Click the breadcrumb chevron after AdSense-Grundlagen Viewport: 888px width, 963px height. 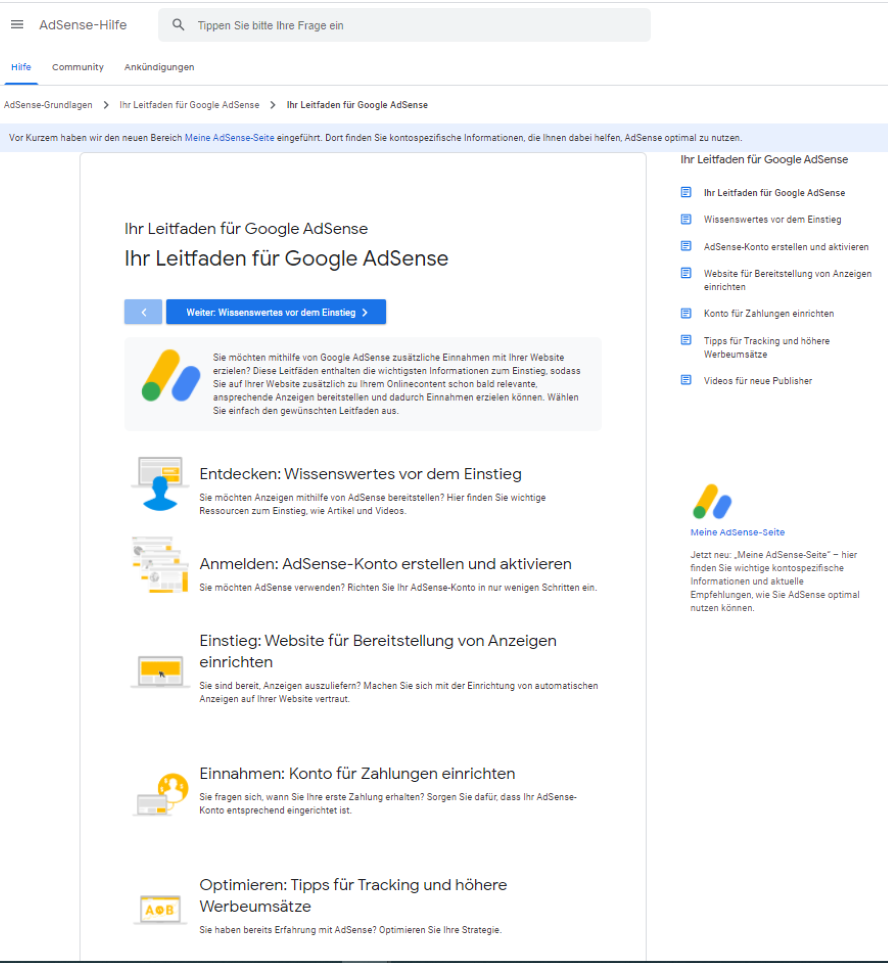106,105
